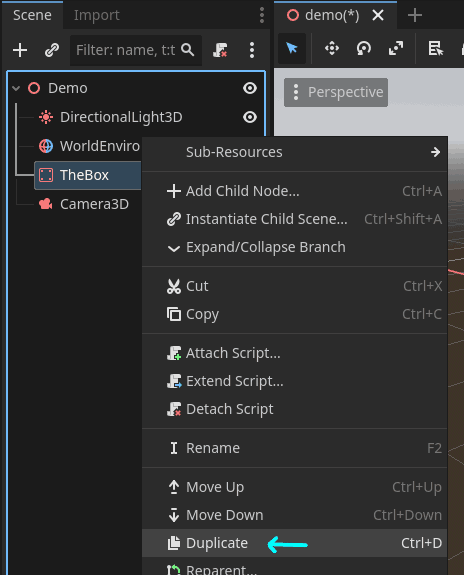Choose Add Child Node... from menu

pyautogui.click(x=295, y=191)
